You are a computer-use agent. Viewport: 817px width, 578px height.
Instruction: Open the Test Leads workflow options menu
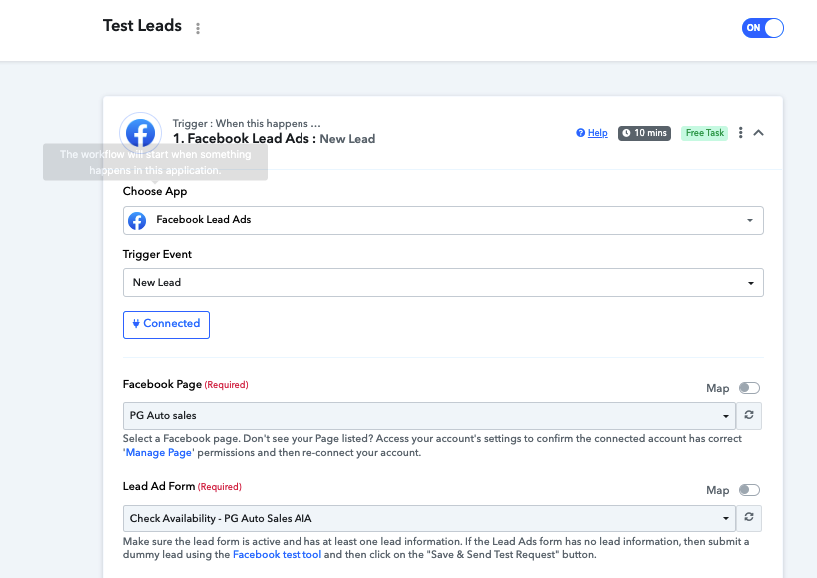[198, 28]
